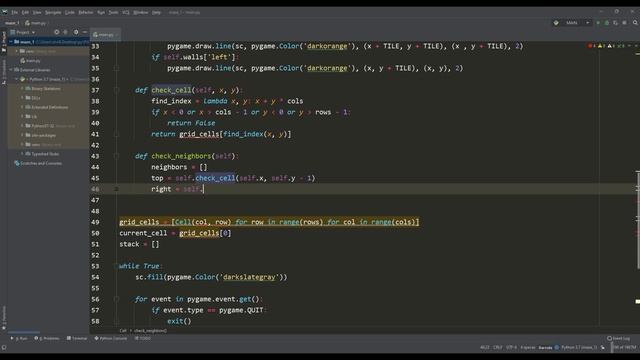Open the Refactor menu
Screen dimensions: 640x360
click(86, 12)
